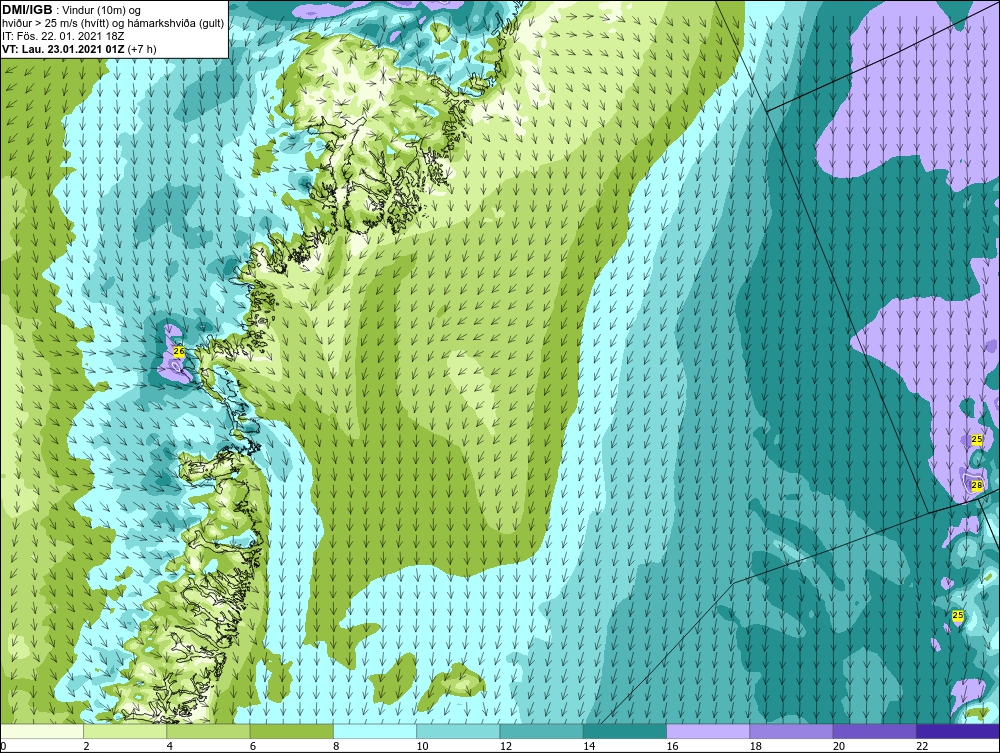Click the yellow 28 gust label

976,485
